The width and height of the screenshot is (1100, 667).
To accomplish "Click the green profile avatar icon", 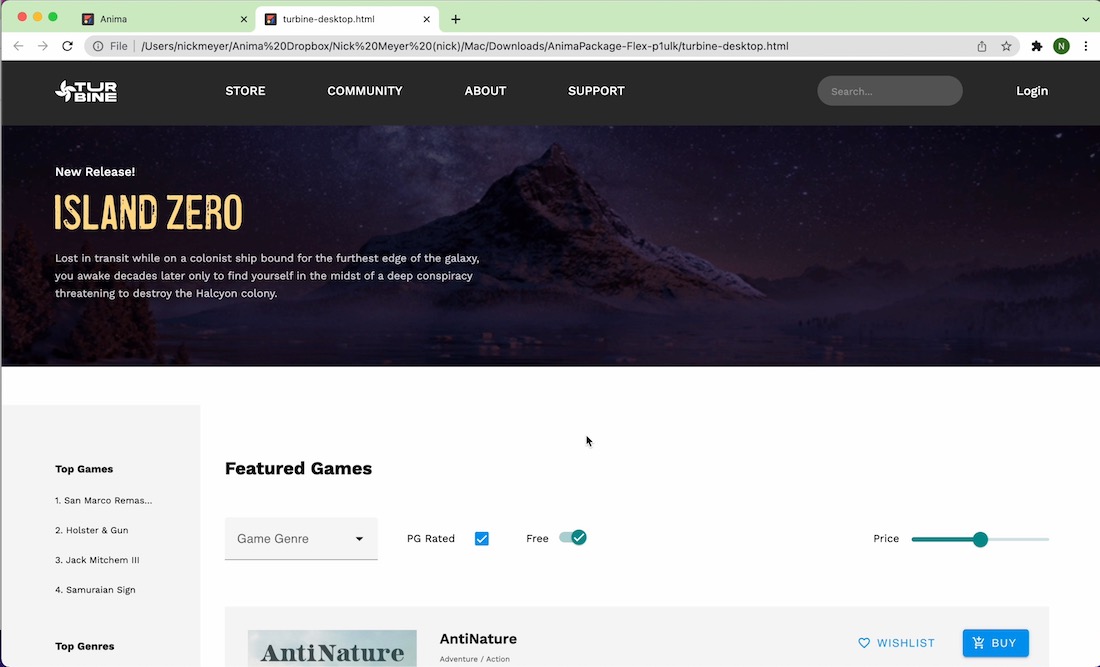I will (x=1061, y=46).
